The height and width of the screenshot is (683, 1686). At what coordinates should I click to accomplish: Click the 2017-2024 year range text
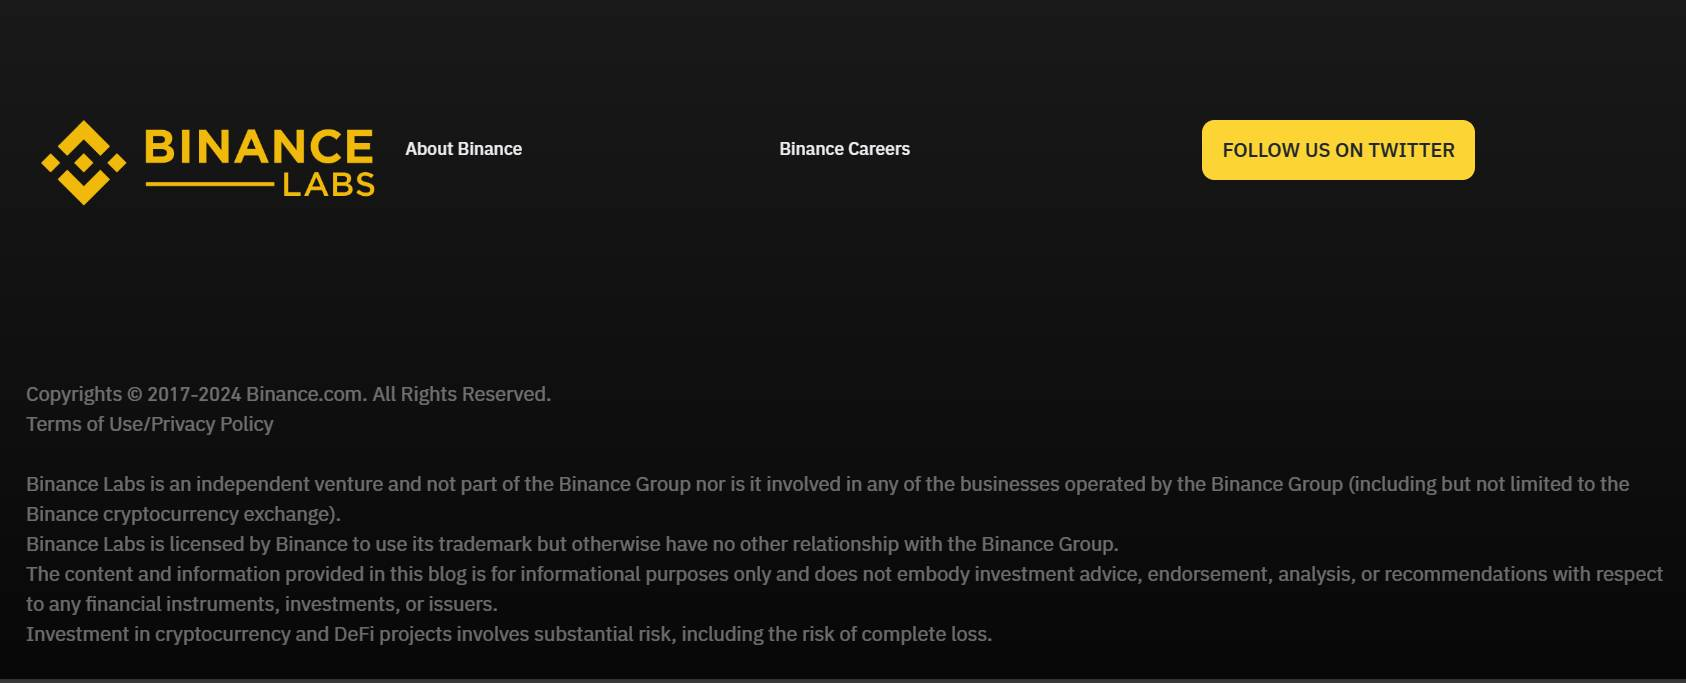(x=194, y=394)
